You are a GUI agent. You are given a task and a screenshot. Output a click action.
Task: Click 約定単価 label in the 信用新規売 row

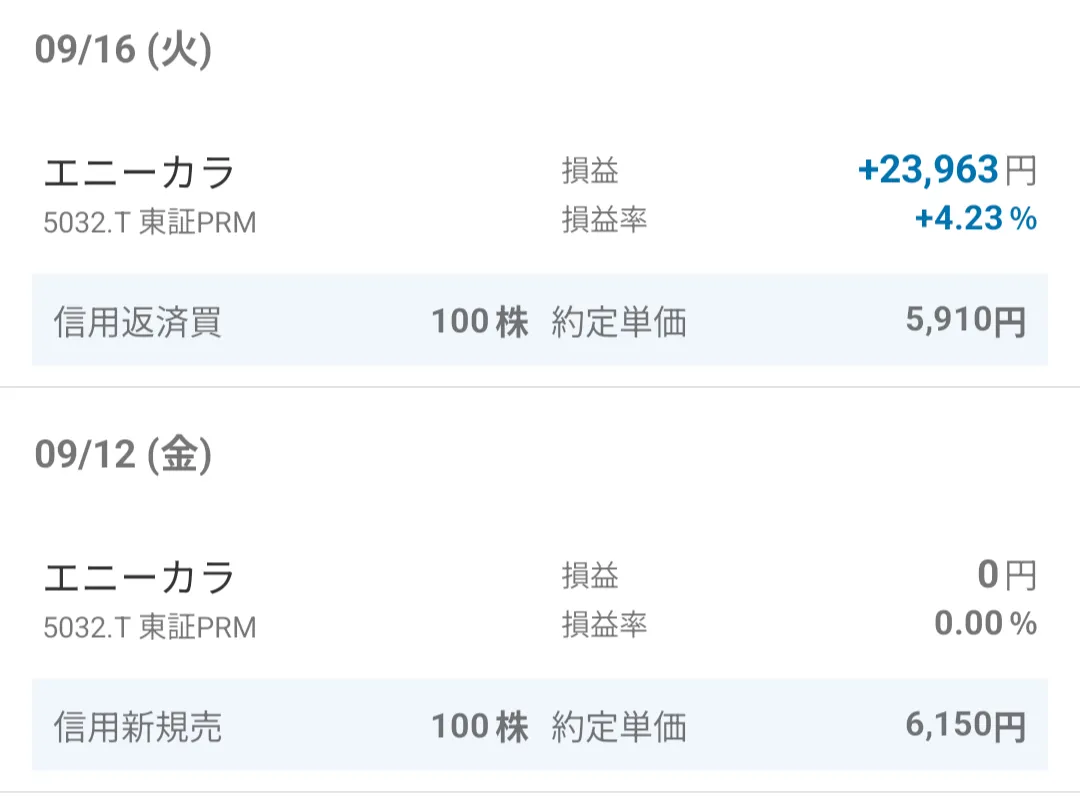tap(619, 727)
